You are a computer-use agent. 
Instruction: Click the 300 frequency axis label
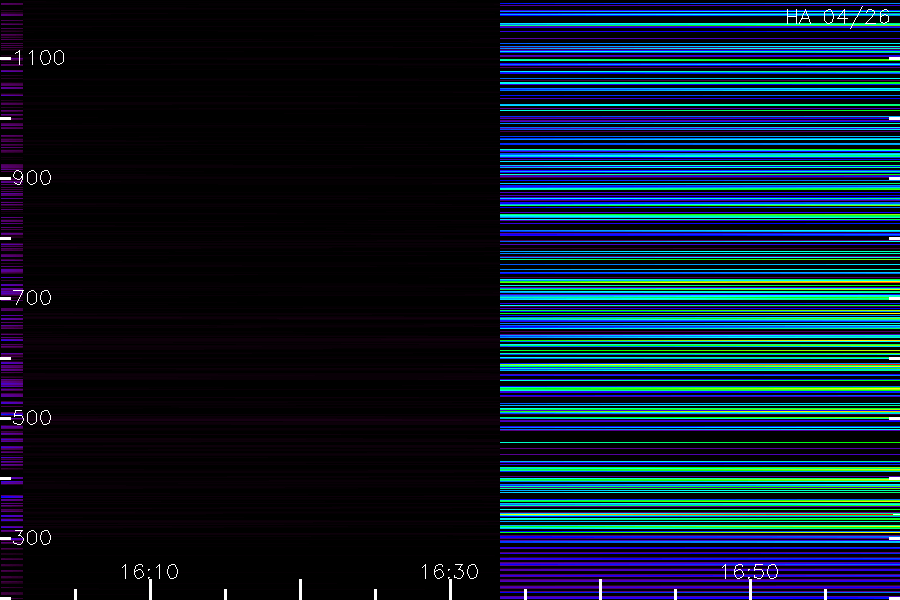coord(32,538)
